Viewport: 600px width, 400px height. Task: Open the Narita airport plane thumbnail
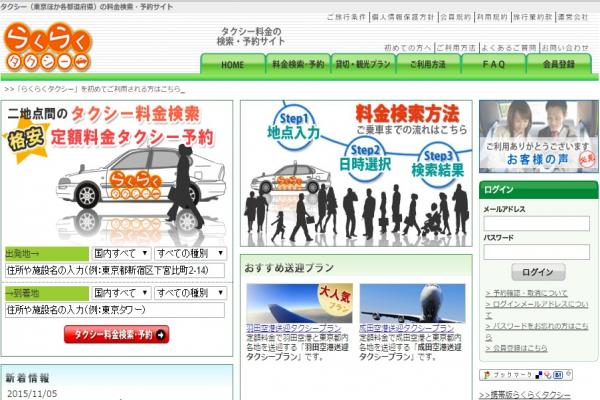tap(412, 303)
